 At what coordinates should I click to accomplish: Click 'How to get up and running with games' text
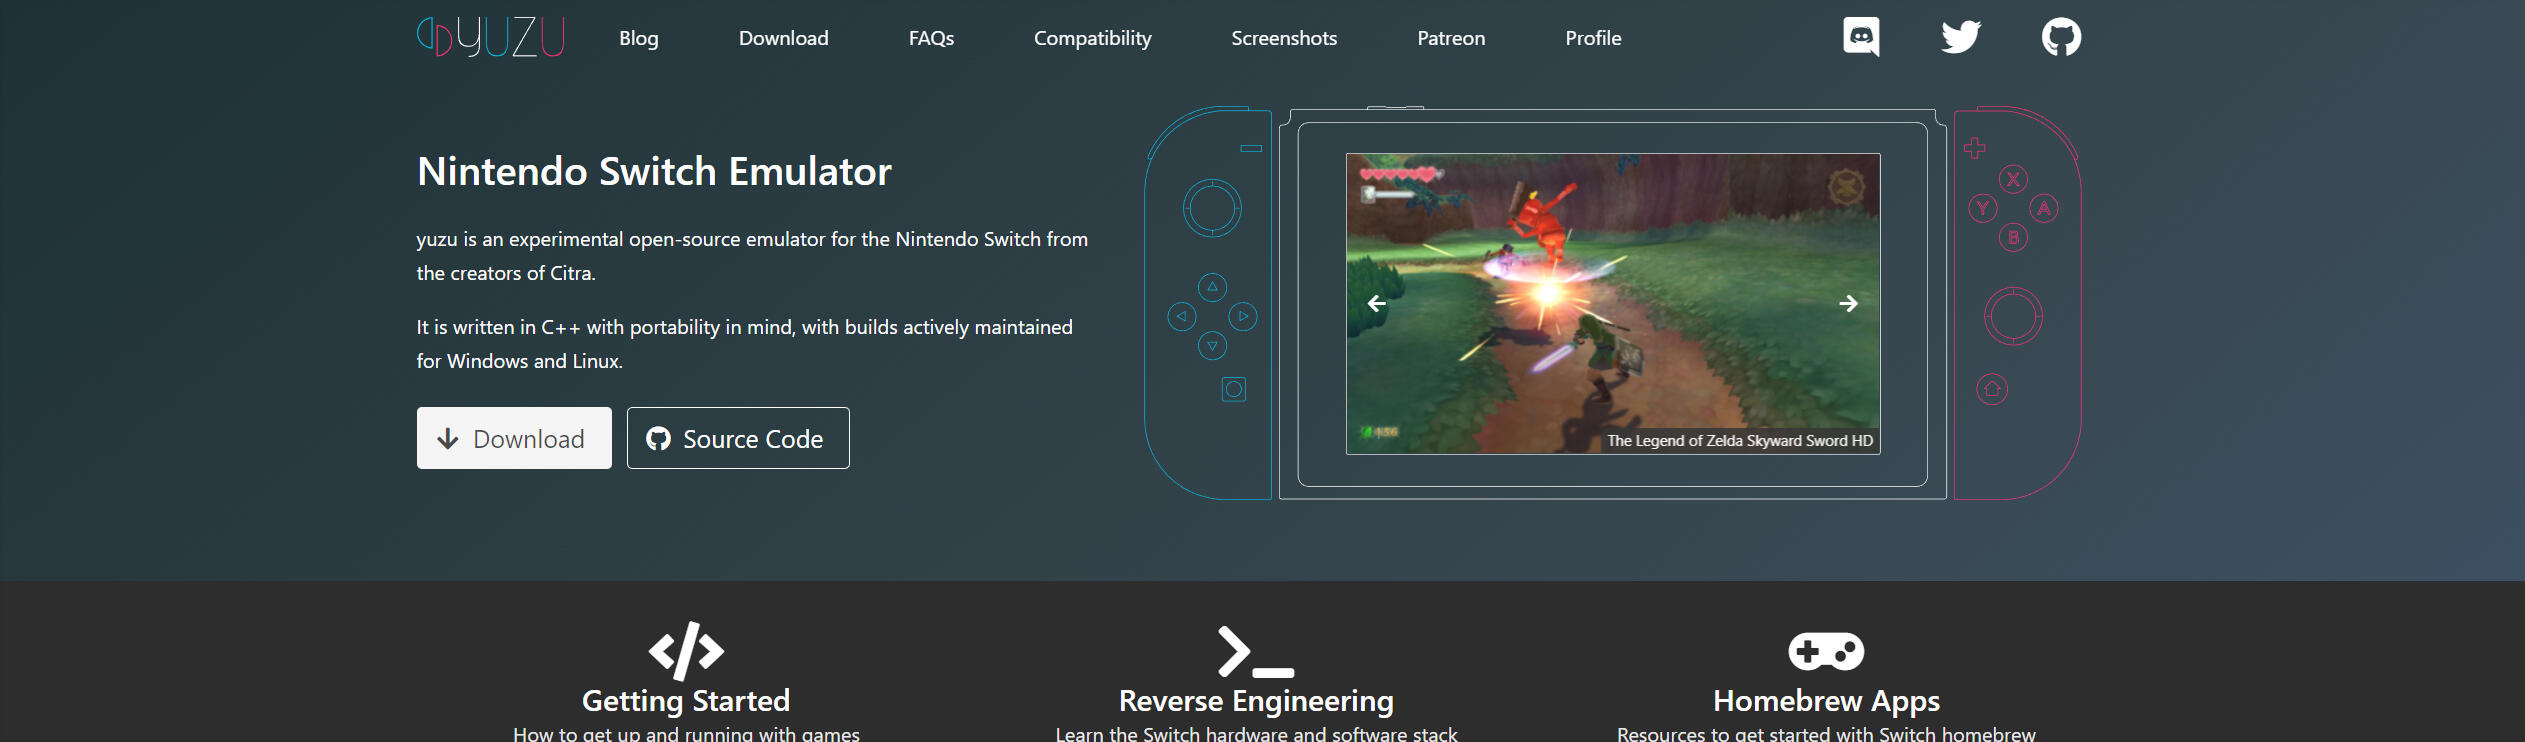tap(686, 733)
